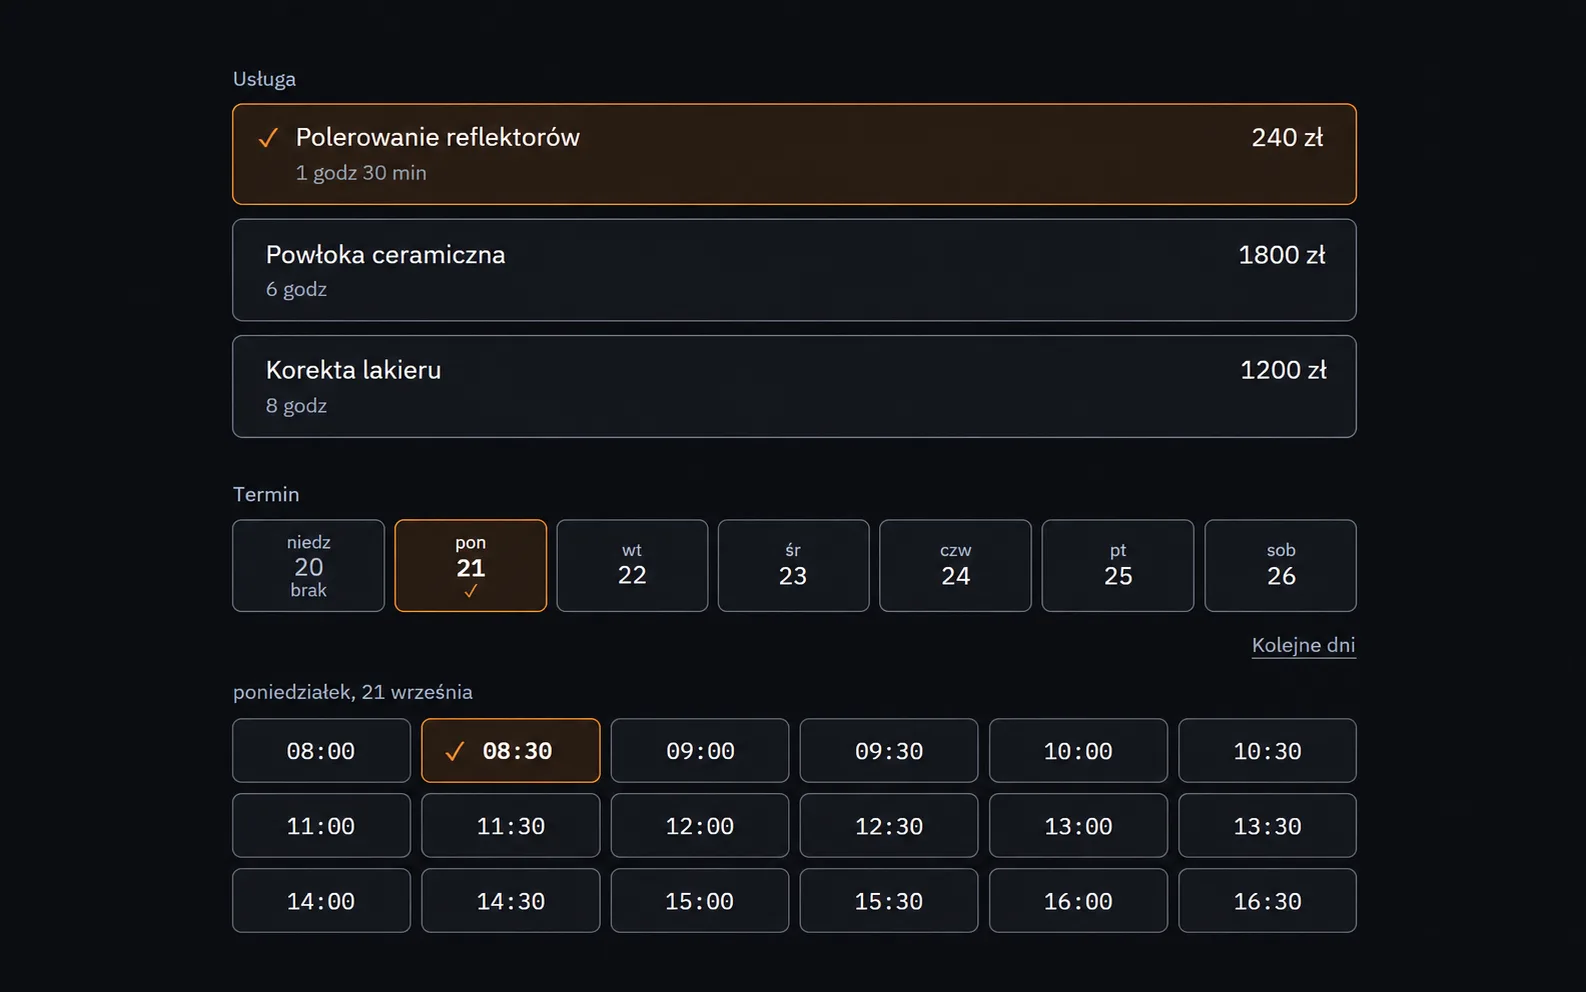Choose the Powłoka ceramiczna service
This screenshot has height=992, width=1586.
tap(794, 270)
